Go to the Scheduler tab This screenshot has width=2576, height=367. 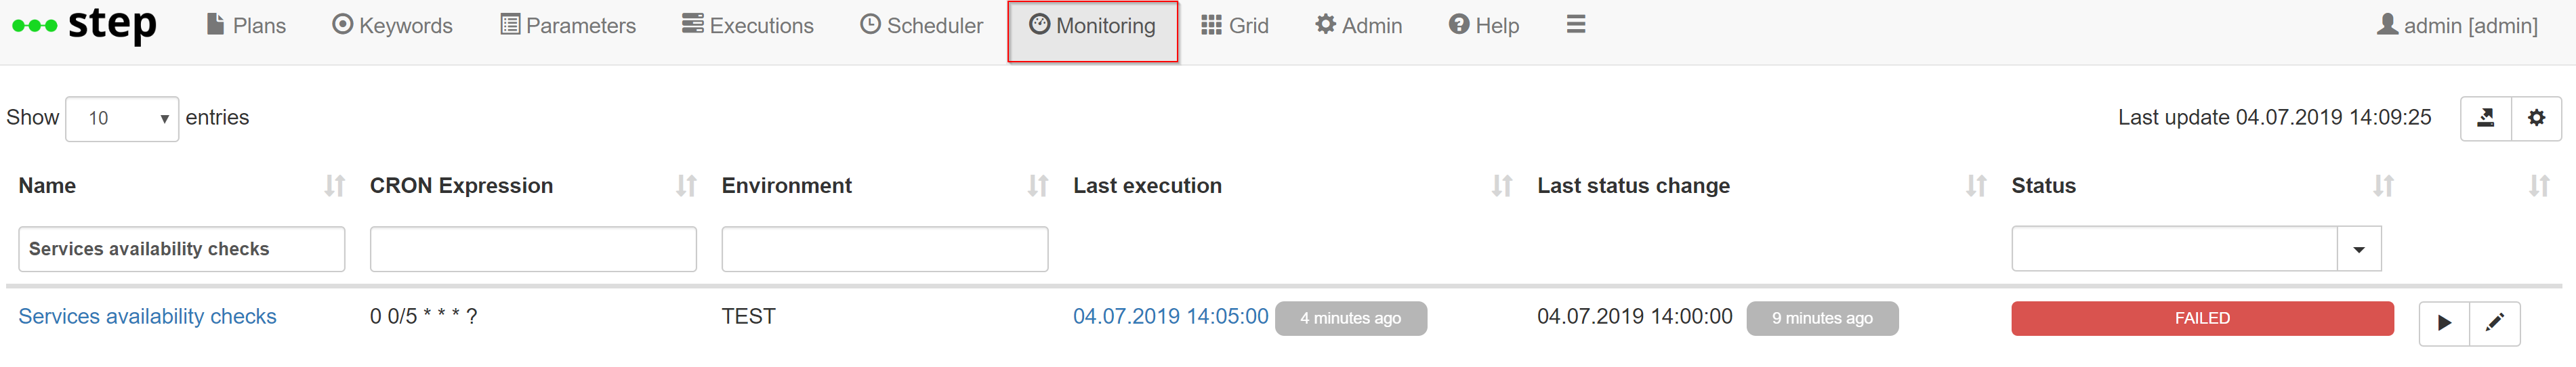pyautogui.click(x=922, y=26)
